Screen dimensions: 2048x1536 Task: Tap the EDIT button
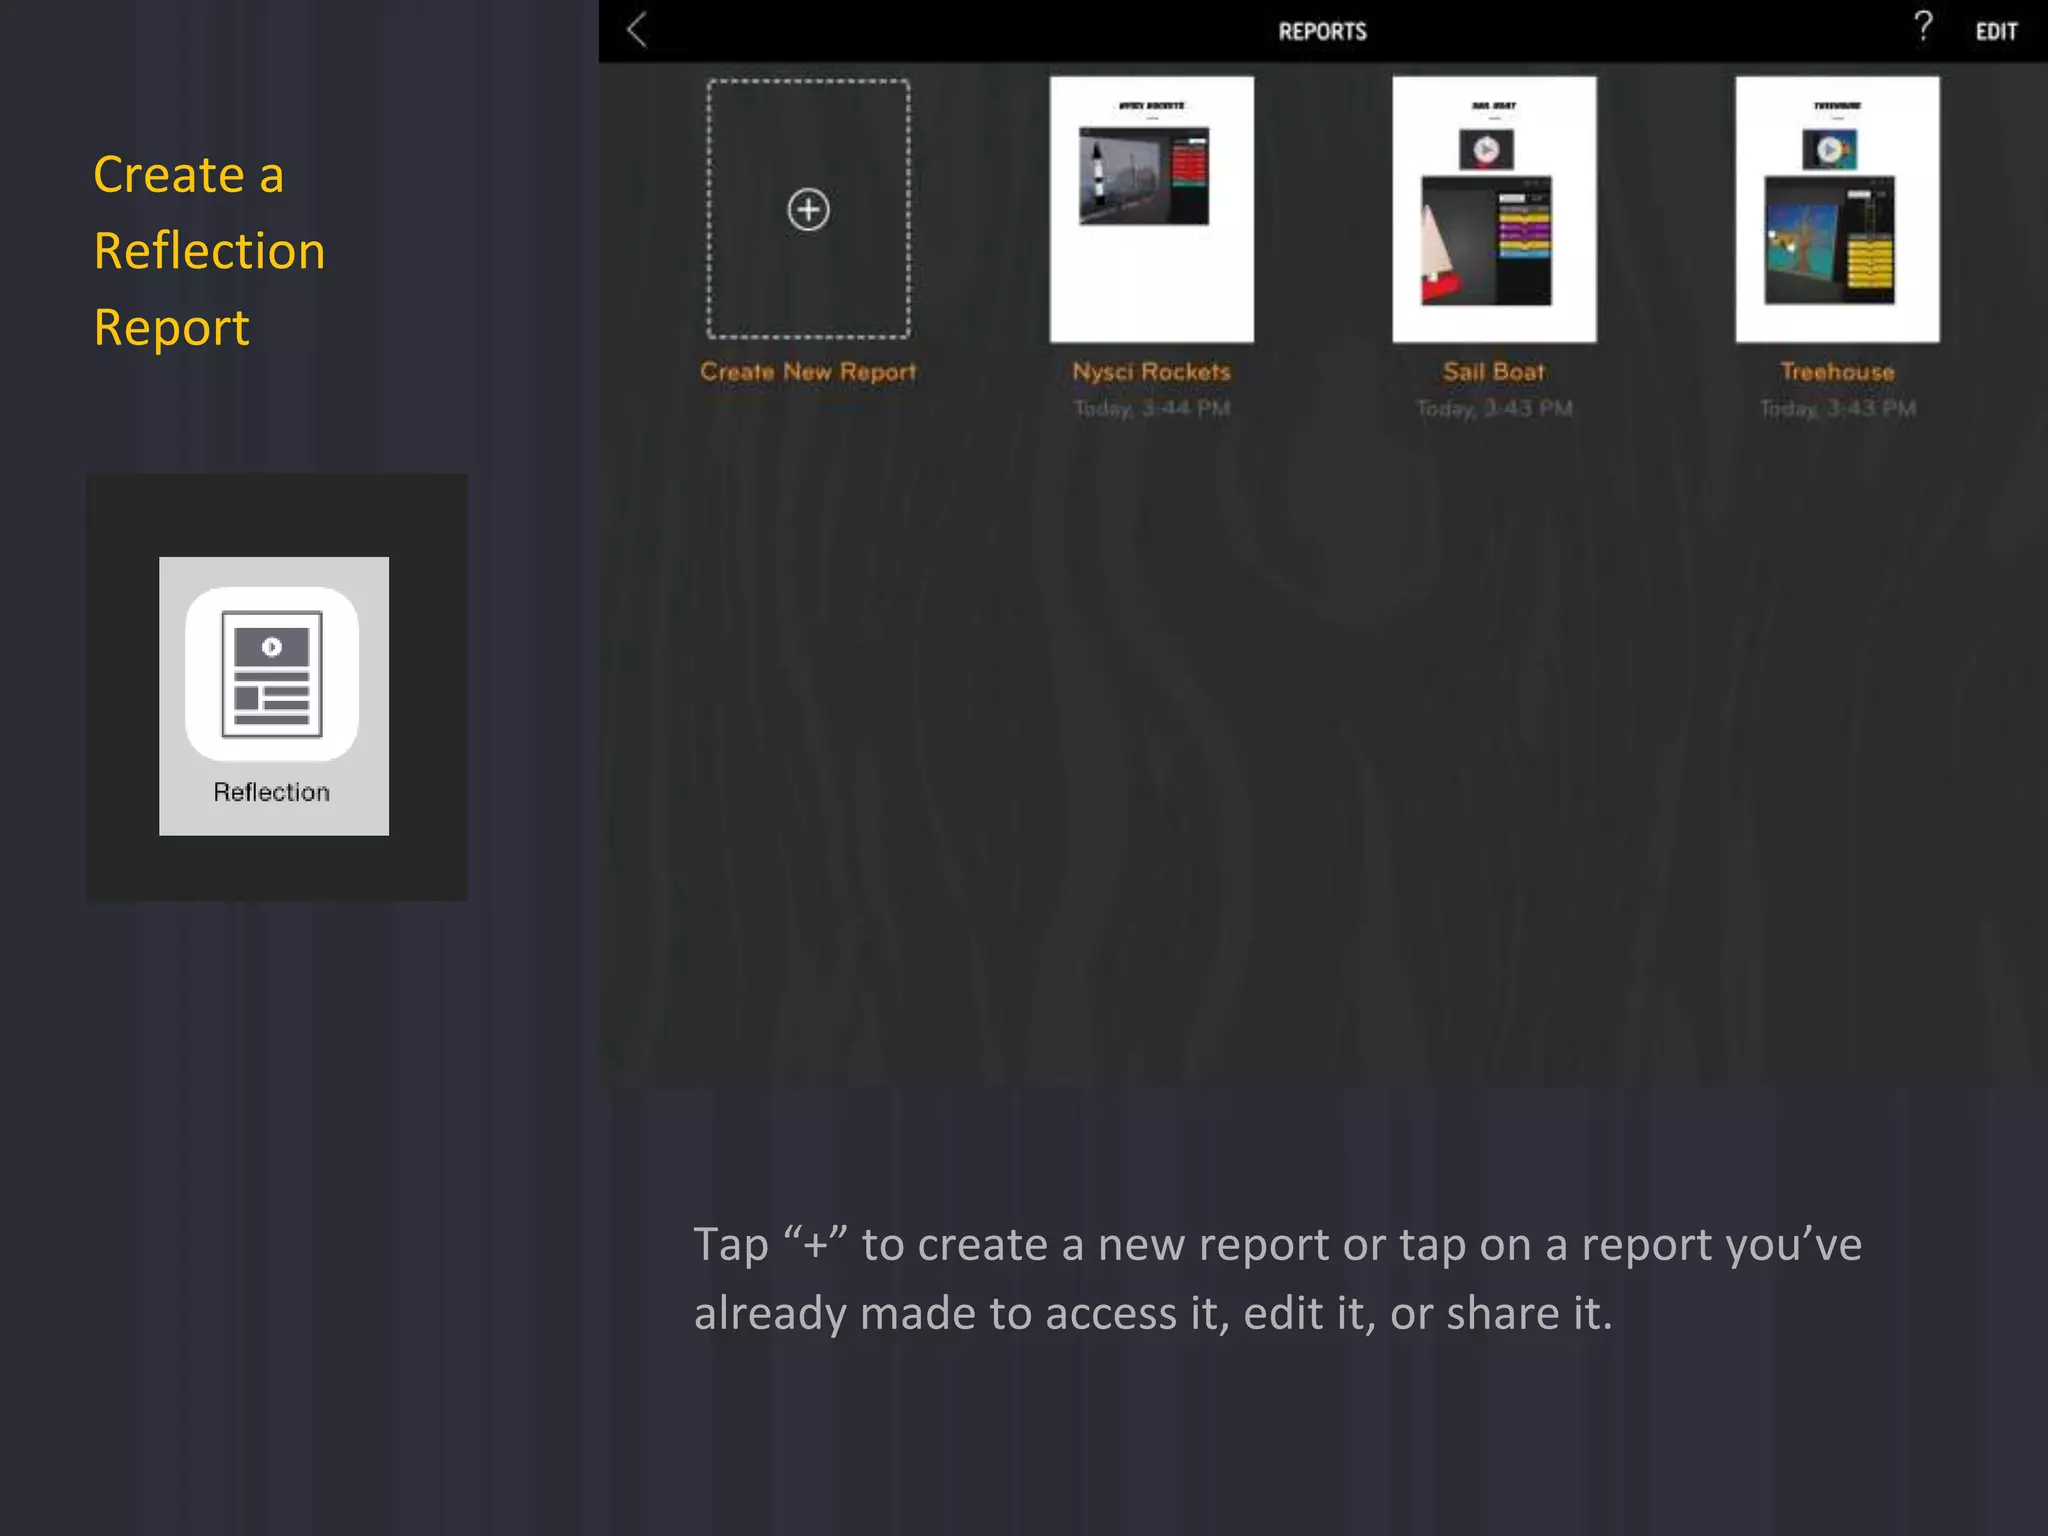tap(1996, 32)
